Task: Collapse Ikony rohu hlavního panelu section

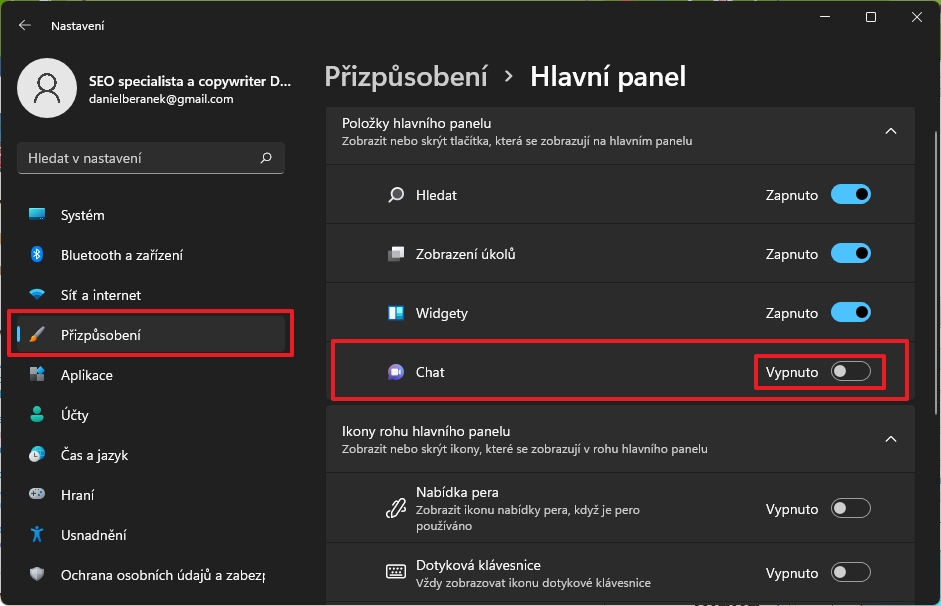Action: (891, 439)
